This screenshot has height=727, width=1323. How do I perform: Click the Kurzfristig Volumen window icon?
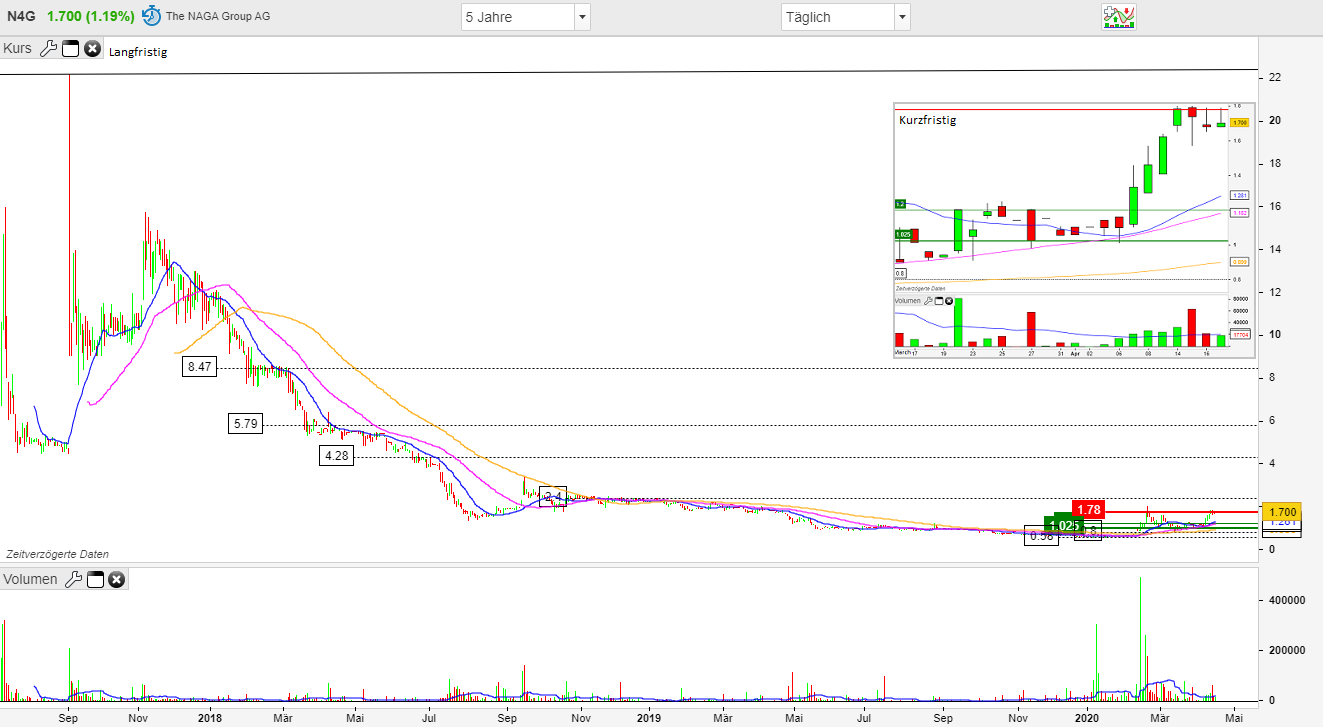[x=938, y=300]
